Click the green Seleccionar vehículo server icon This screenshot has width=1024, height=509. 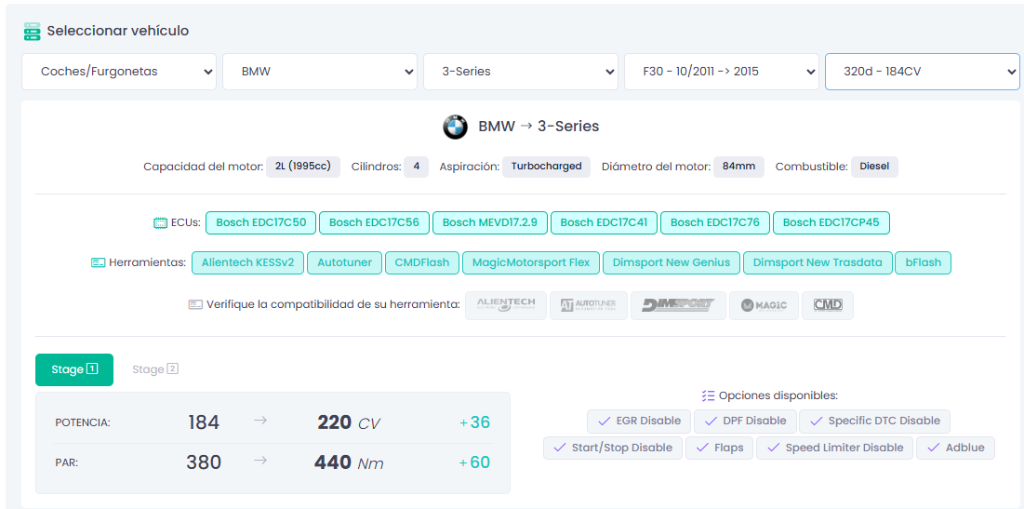tap(31, 31)
